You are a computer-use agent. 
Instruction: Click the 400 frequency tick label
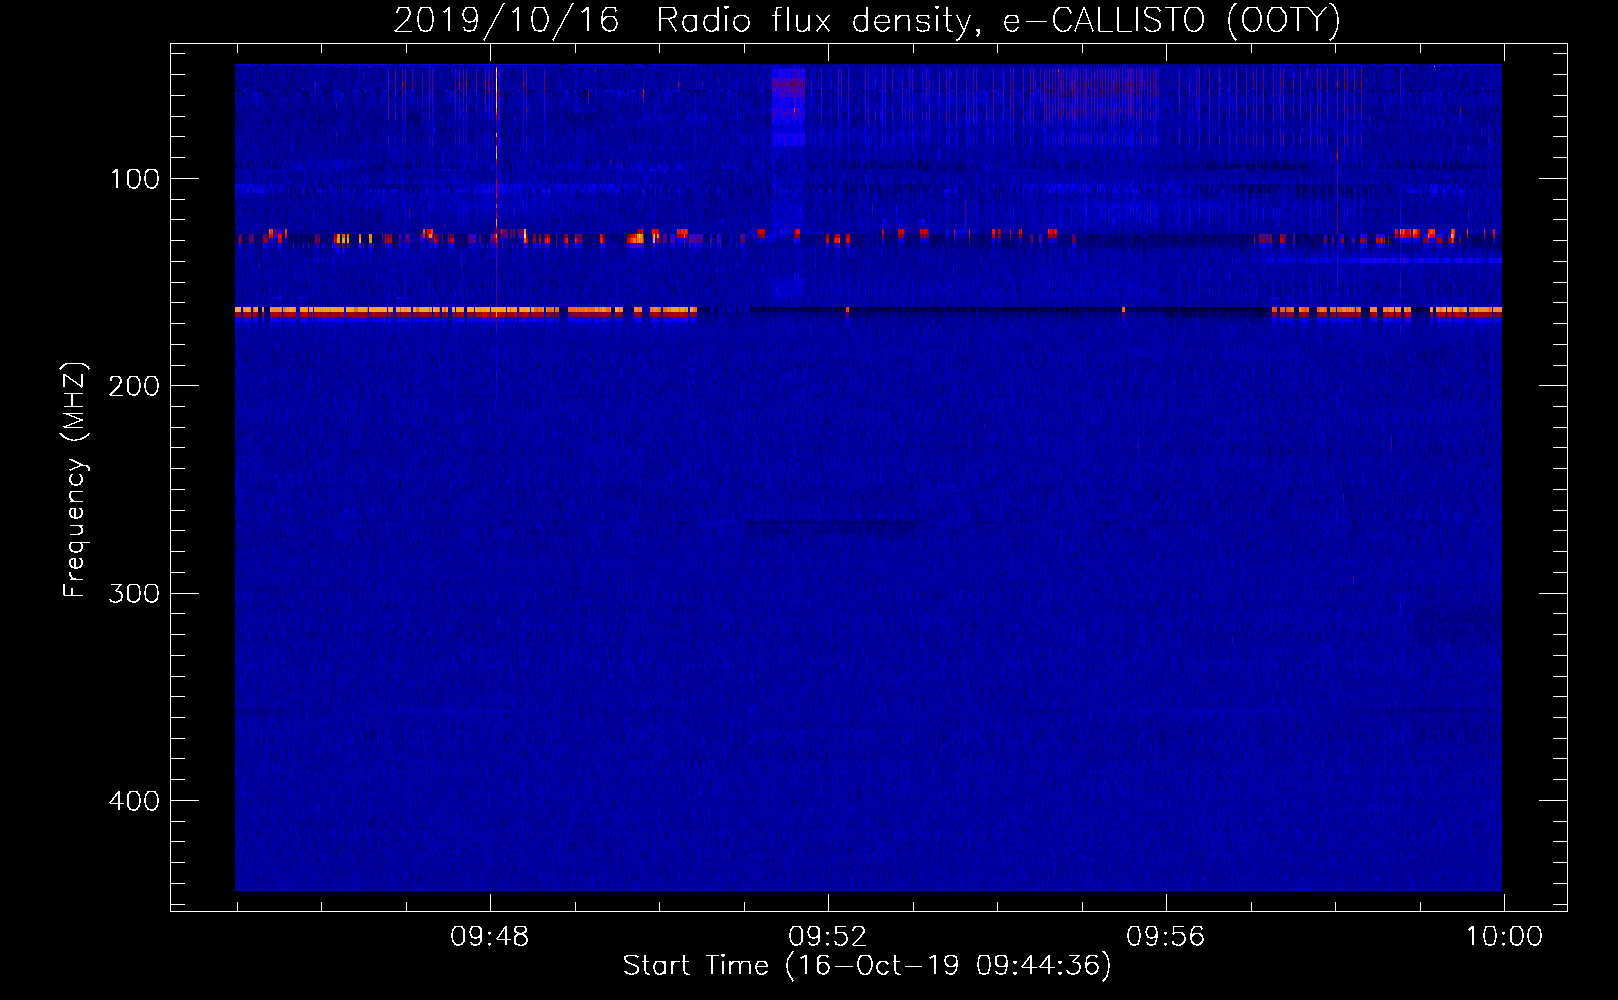click(x=134, y=801)
